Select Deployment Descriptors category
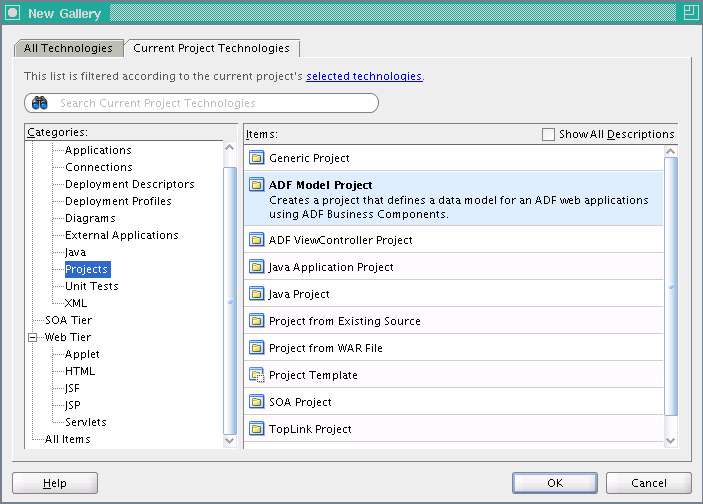The height and width of the screenshot is (504, 703). coord(130,184)
